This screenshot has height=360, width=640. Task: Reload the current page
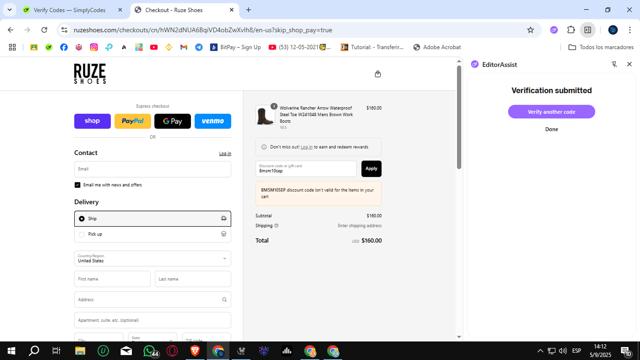pyautogui.click(x=44, y=30)
